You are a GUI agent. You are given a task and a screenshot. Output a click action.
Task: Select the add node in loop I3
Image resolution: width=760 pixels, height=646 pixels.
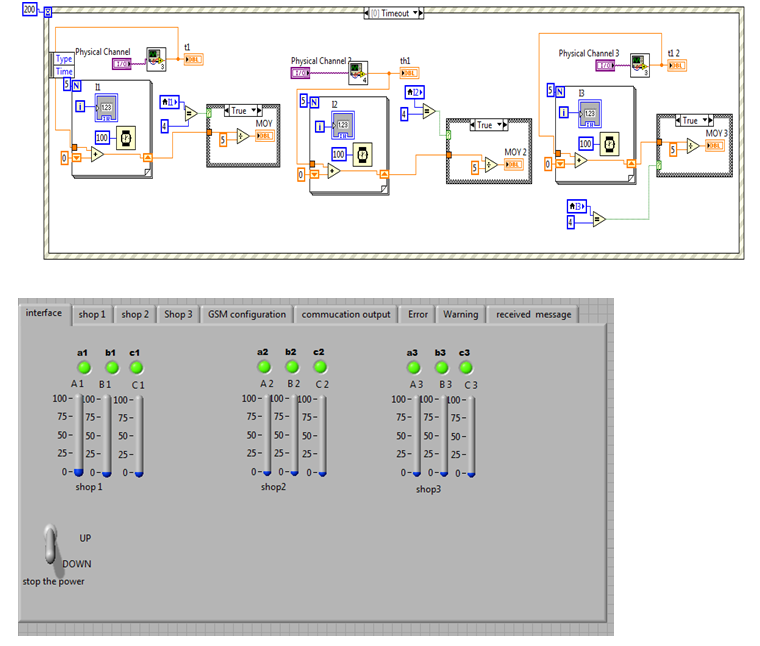pyautogui.click(x=580, y=160)
